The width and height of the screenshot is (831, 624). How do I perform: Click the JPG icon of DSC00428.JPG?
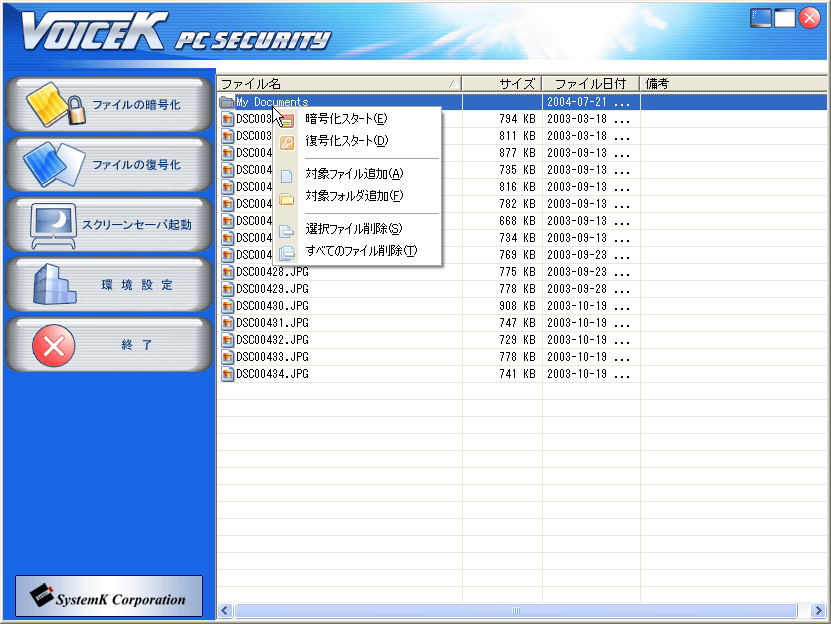pyautogui.click(x=227, y=272)
